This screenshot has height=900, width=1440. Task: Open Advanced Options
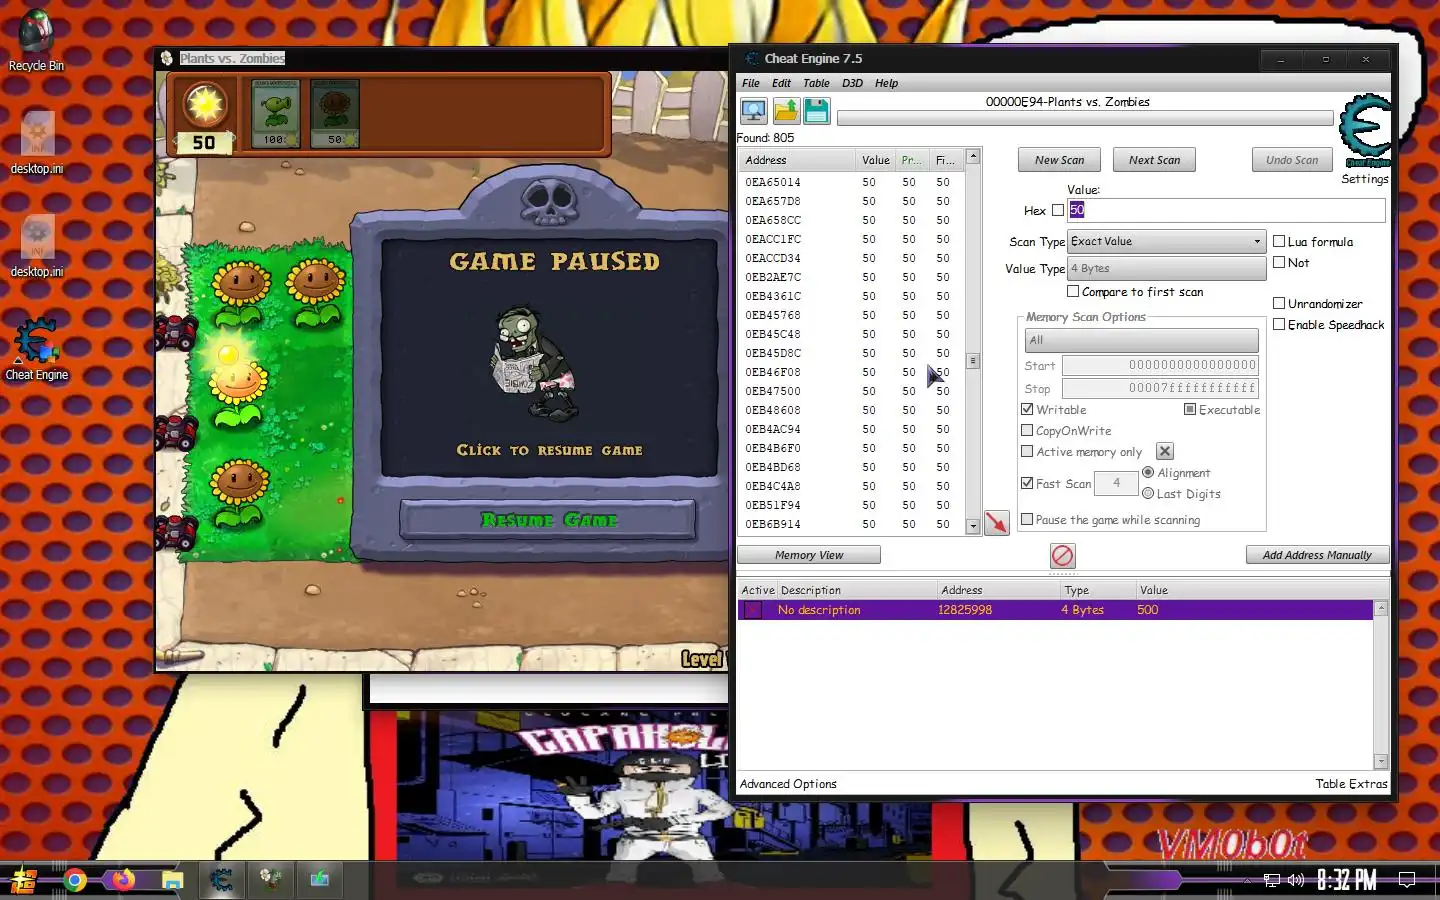click(788, 784)
